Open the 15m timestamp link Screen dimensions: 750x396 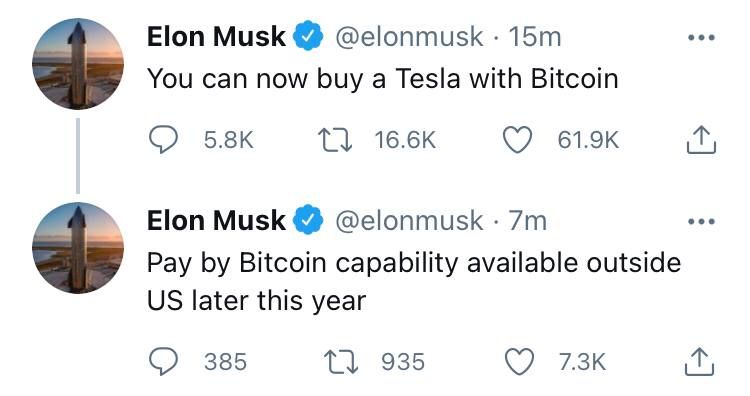click(535, 37)
